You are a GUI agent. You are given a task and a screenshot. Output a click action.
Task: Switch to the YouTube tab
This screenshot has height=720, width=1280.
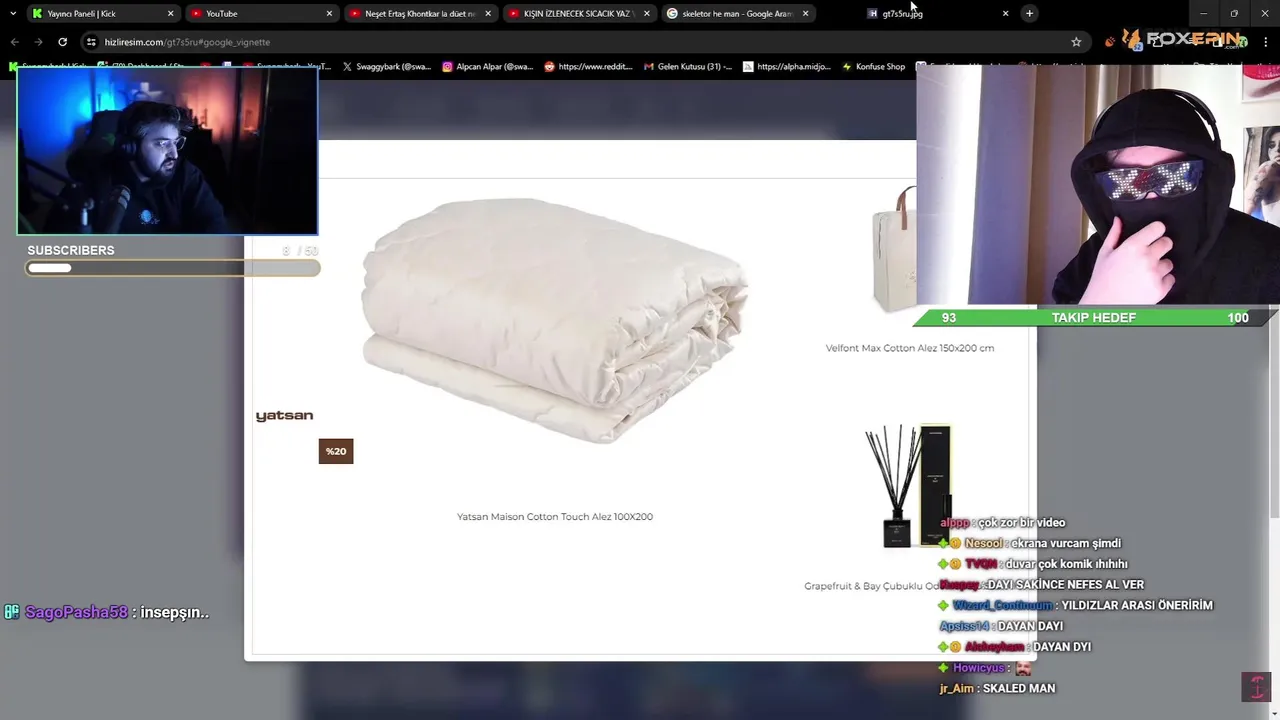pyautogui.click(x=260, y=14)
